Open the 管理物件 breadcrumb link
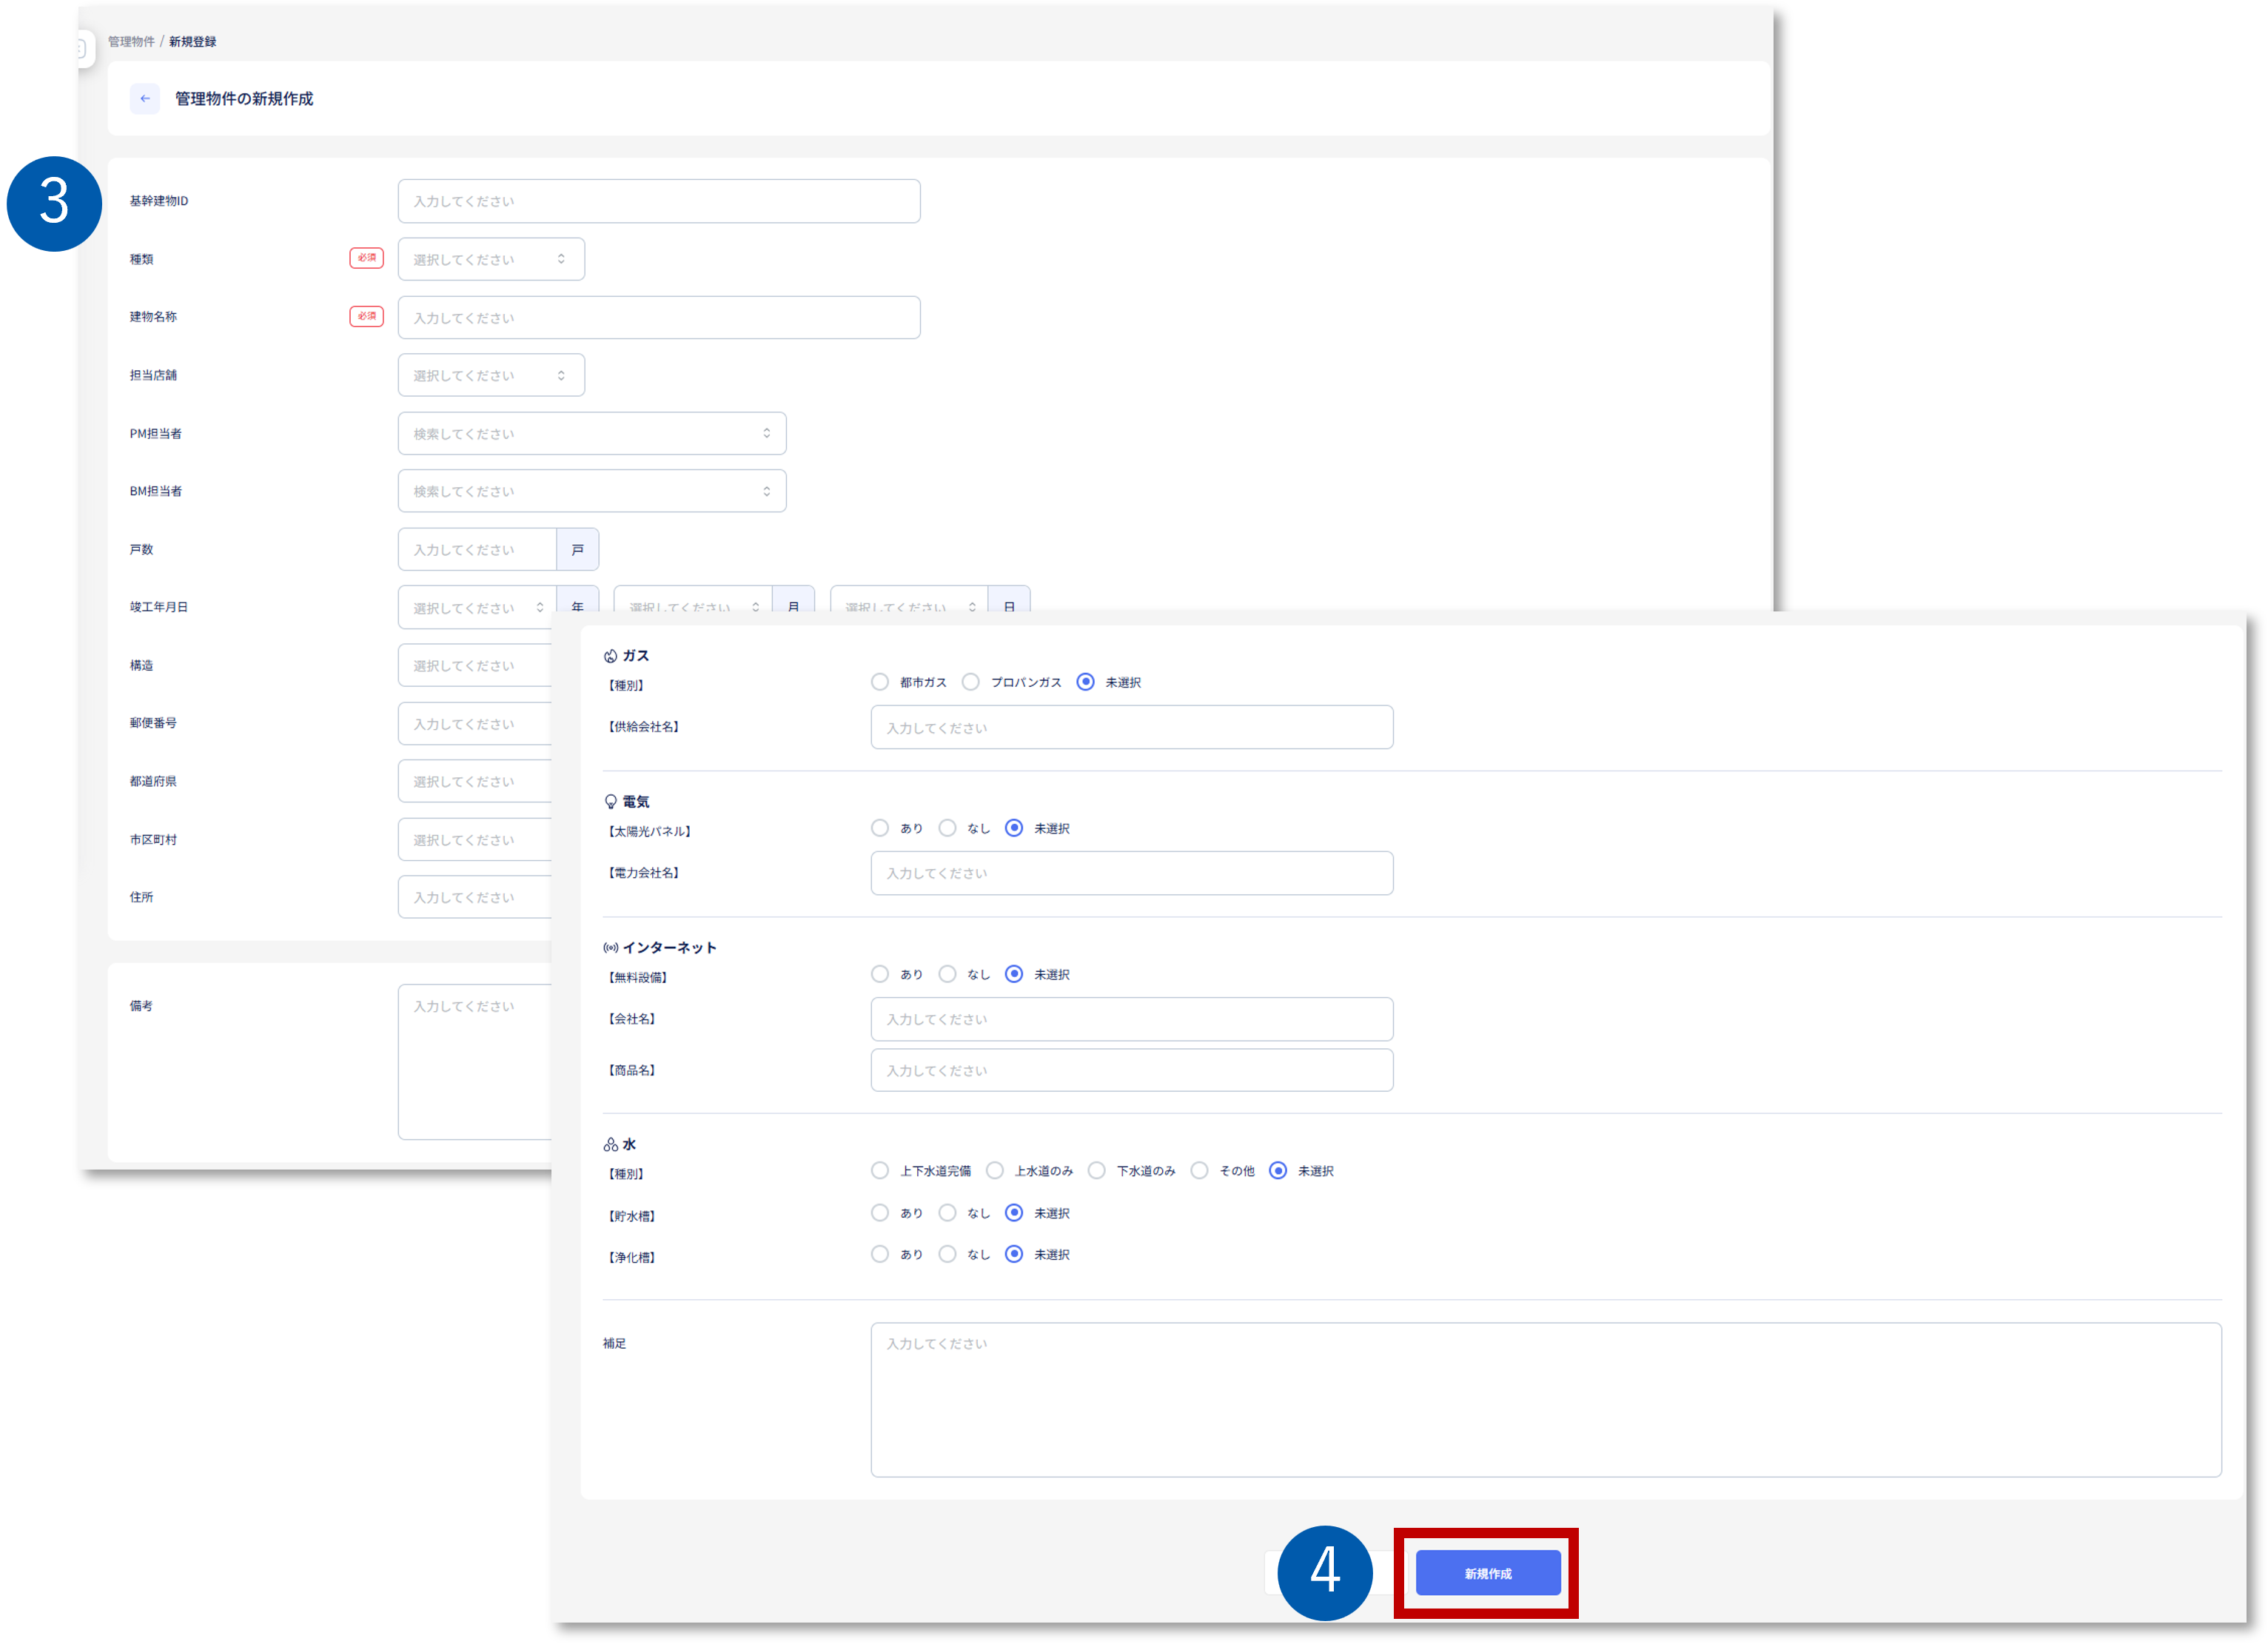The image size is (2268, 1647). pos(131,42)
